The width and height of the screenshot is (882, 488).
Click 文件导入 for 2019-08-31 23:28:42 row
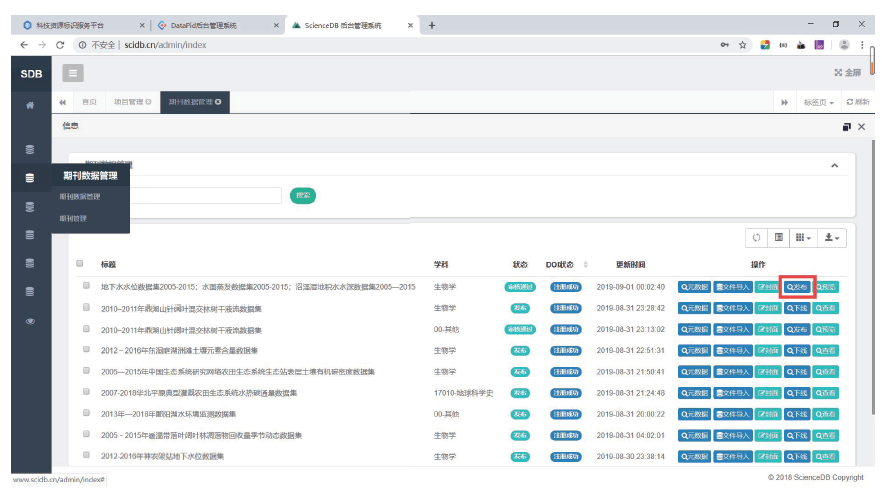pos(732,308)
